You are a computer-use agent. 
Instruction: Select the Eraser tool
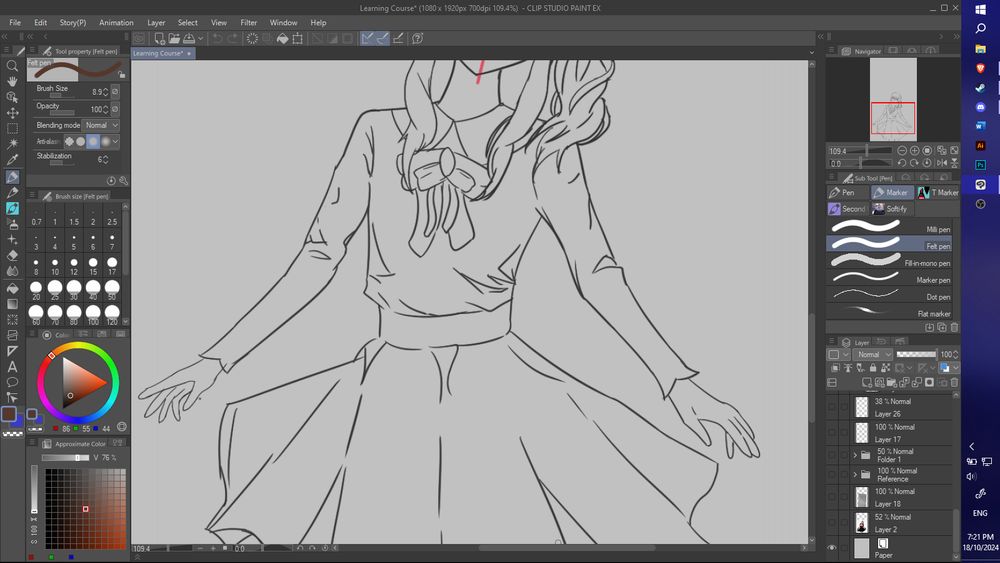click(x=12, y=255)
